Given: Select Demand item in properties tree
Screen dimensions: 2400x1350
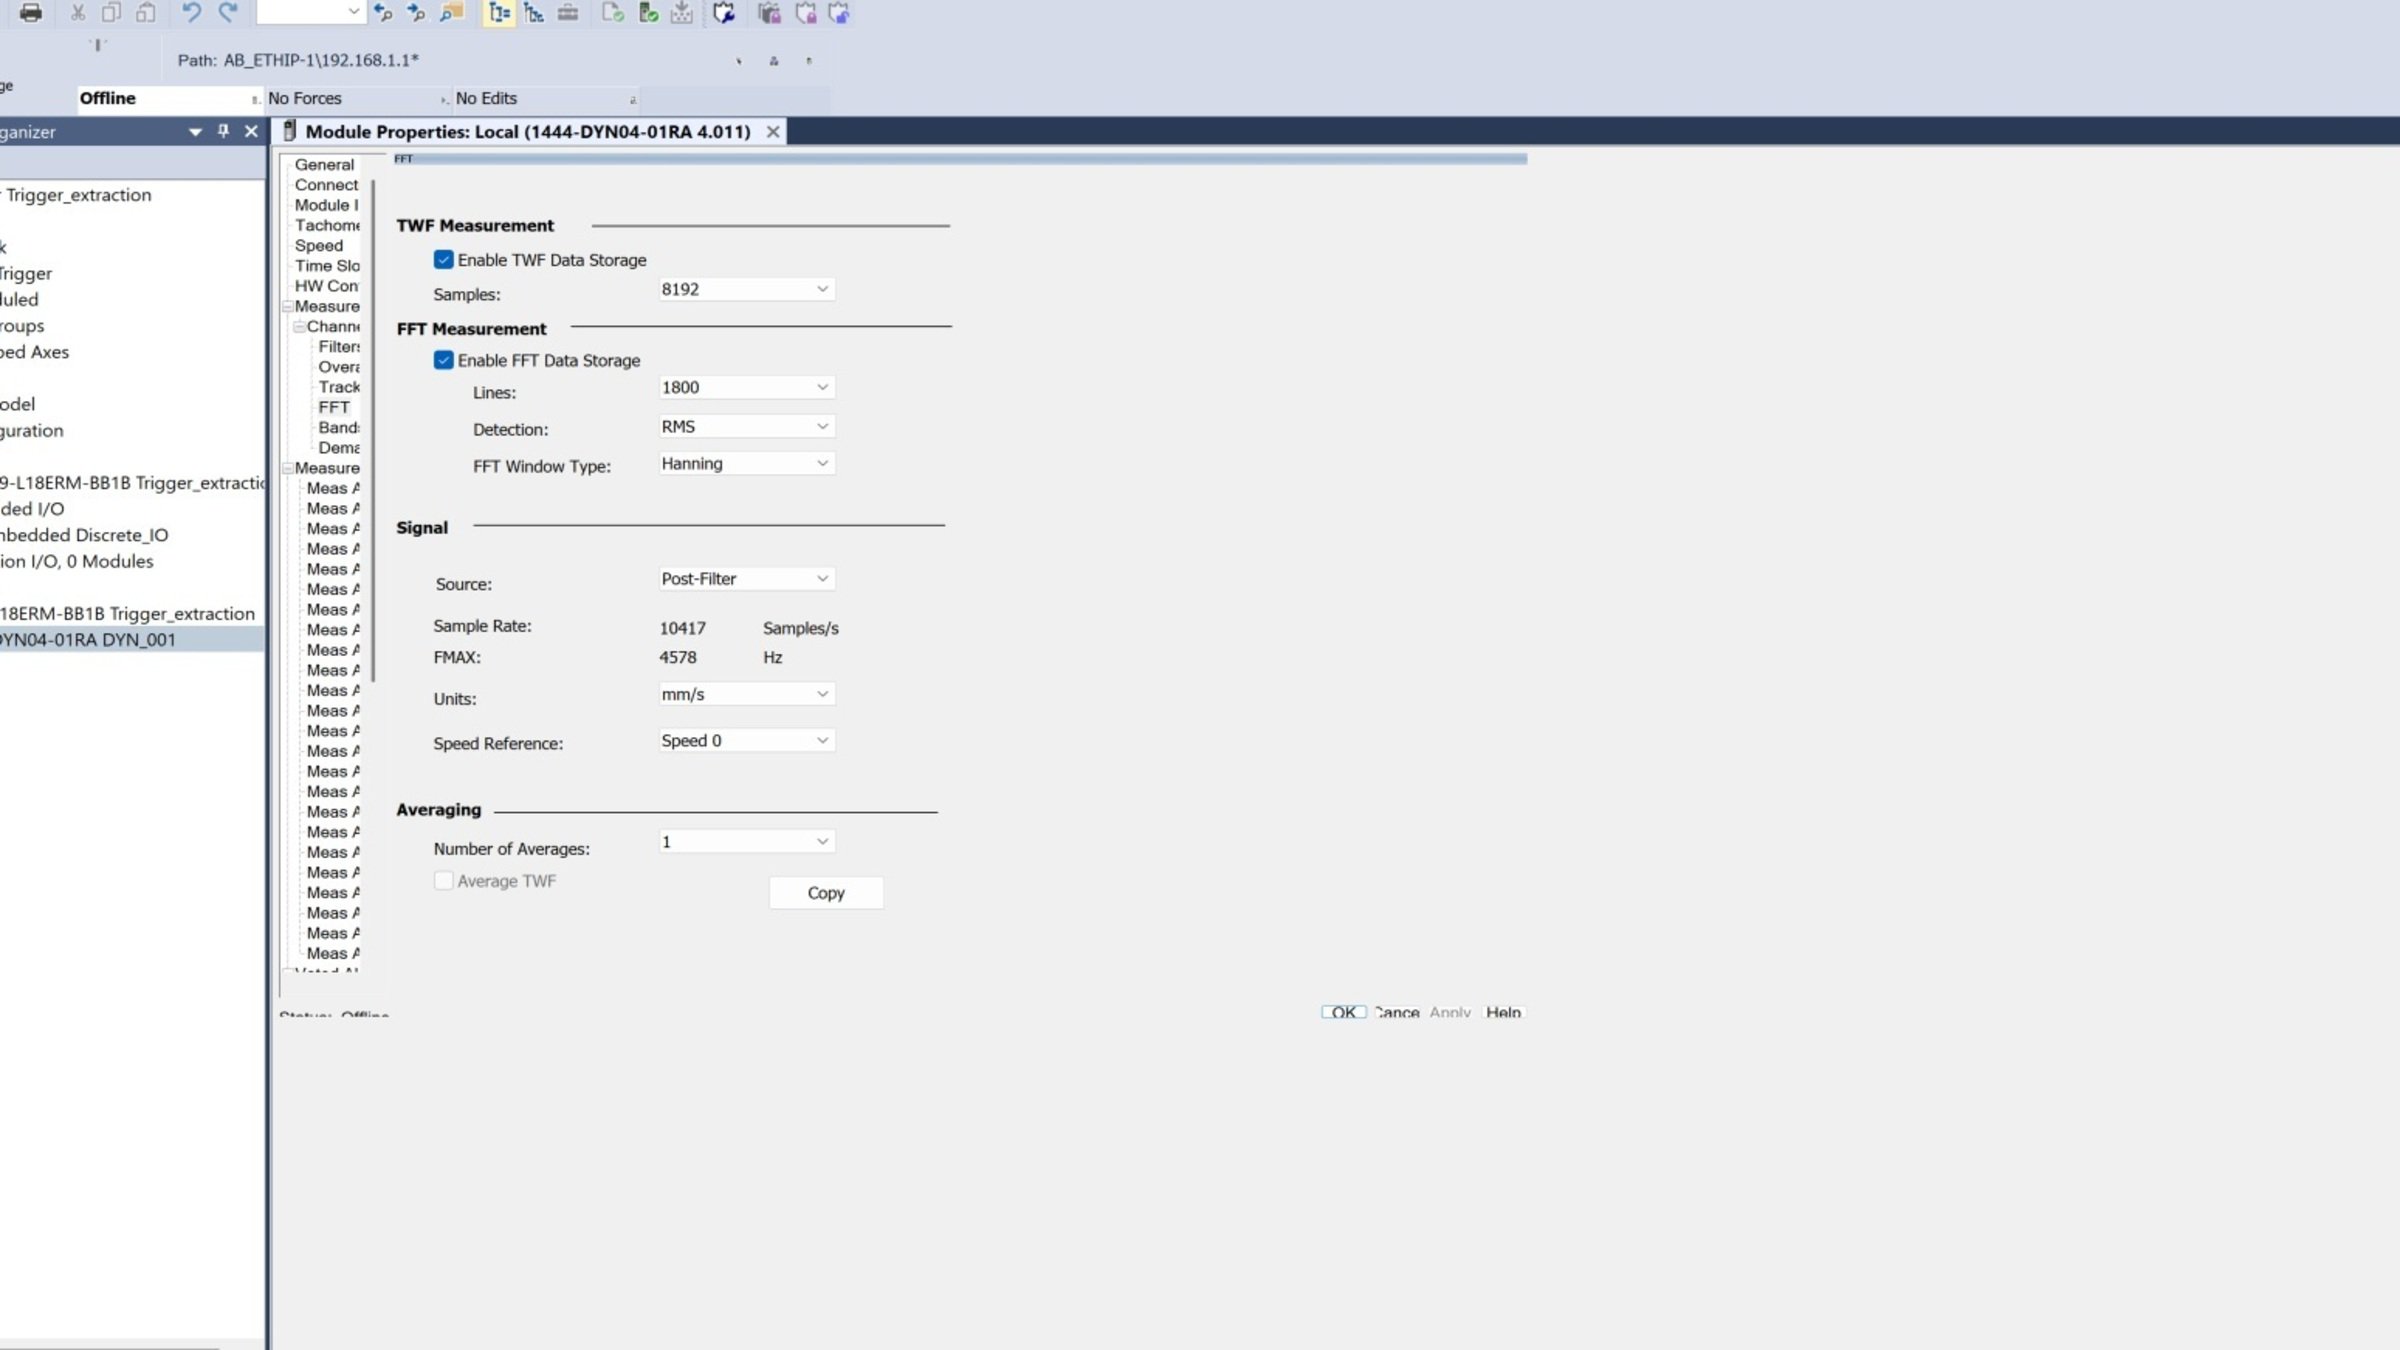Looking at the screenshot, I should (x=339, y=448).
